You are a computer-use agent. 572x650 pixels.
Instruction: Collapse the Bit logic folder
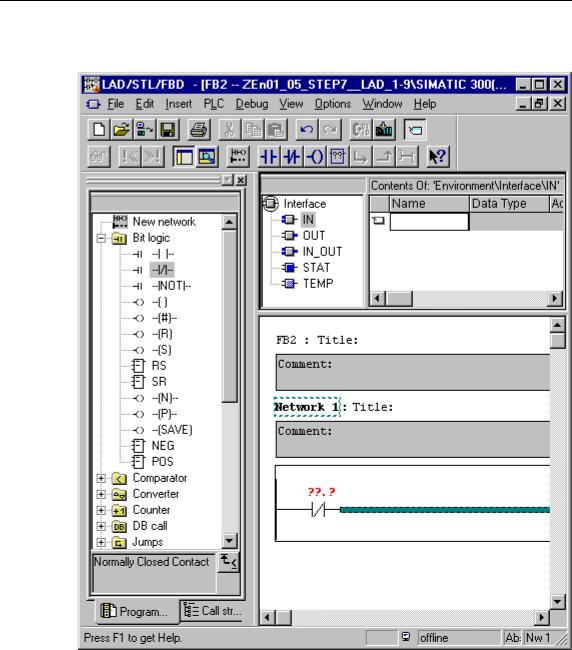(x=101, y=238)
